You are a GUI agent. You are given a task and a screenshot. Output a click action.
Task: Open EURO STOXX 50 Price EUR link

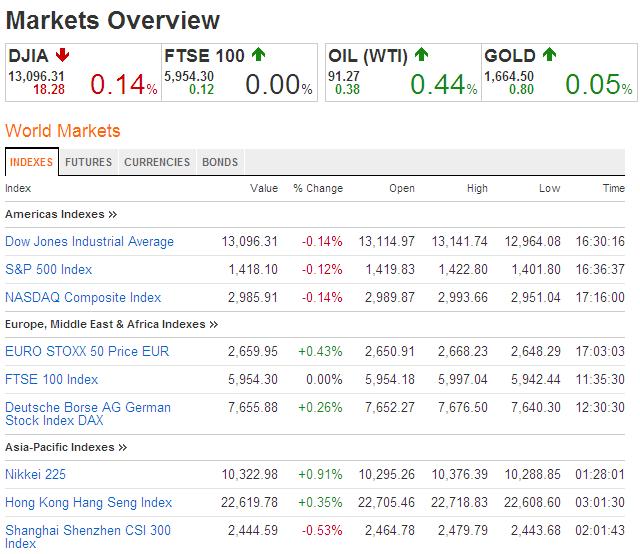87,352
